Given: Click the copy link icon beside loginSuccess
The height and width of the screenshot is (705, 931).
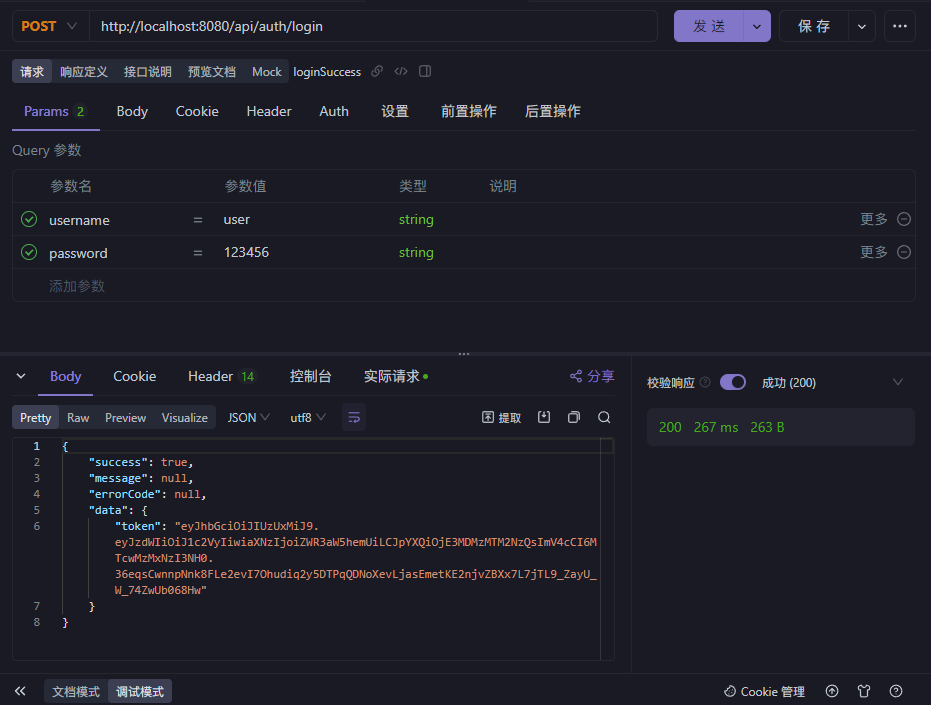Looking at the screenshot, I should pyautogui.click(x=377, y=72).
